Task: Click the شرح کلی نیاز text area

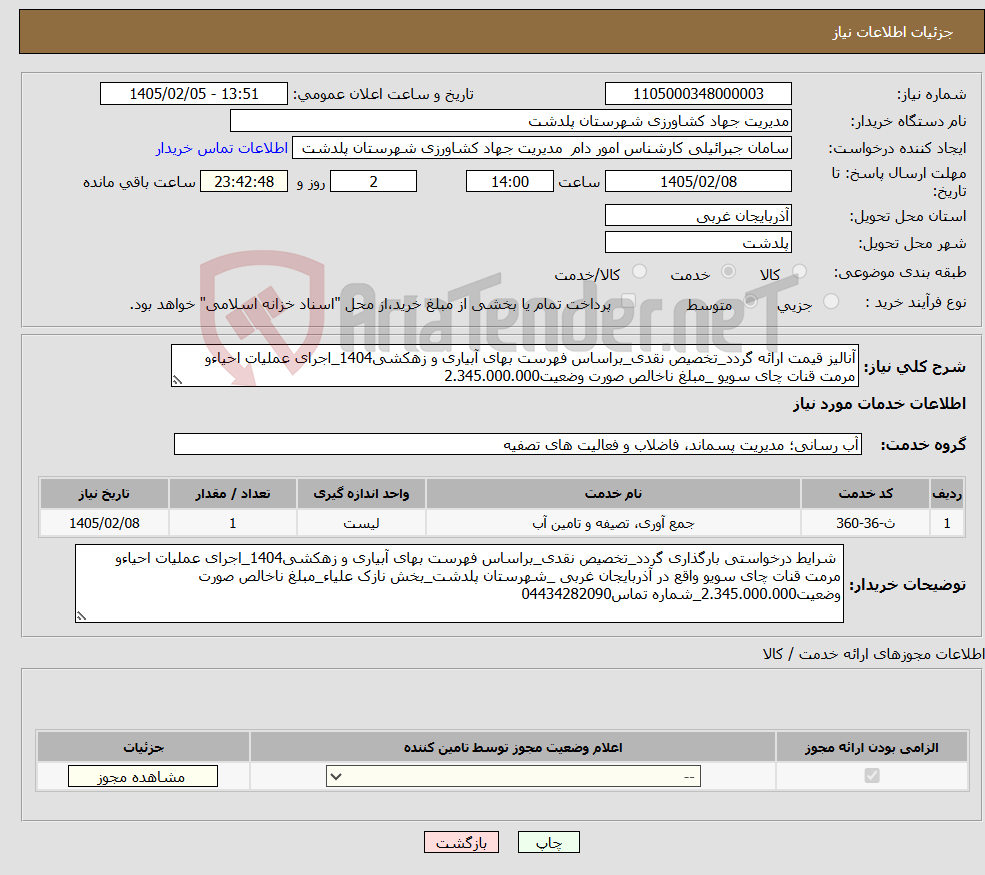Action: pos(514,366)
